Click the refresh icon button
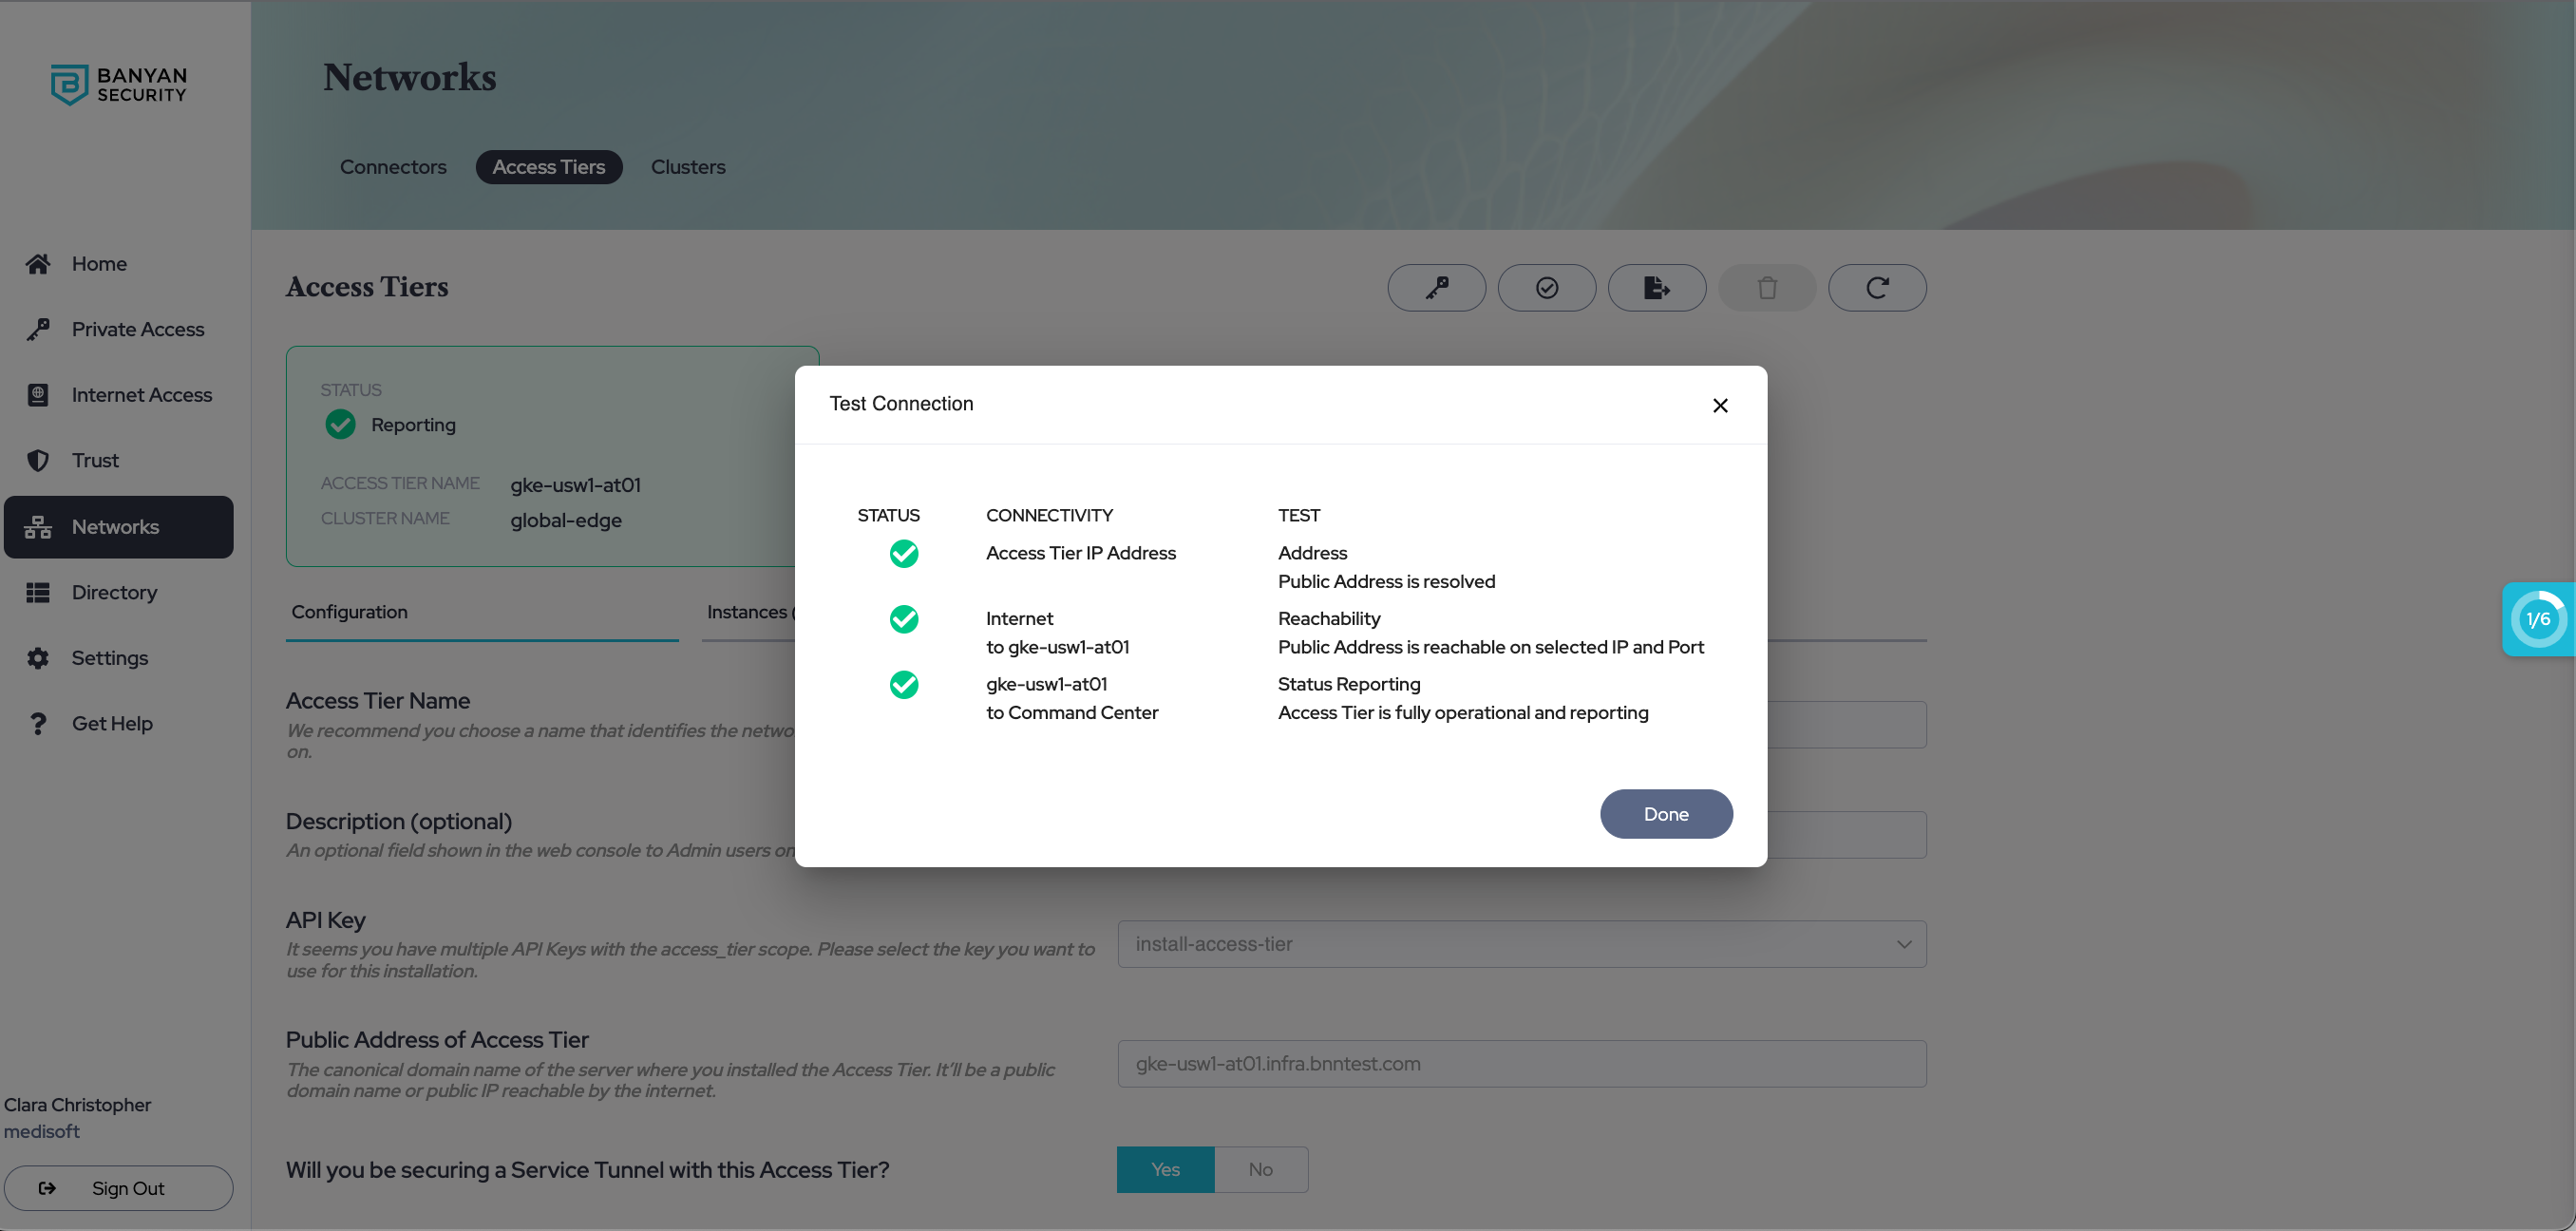Viewport: 2576px width, 1231px height. pos(1876,288)
